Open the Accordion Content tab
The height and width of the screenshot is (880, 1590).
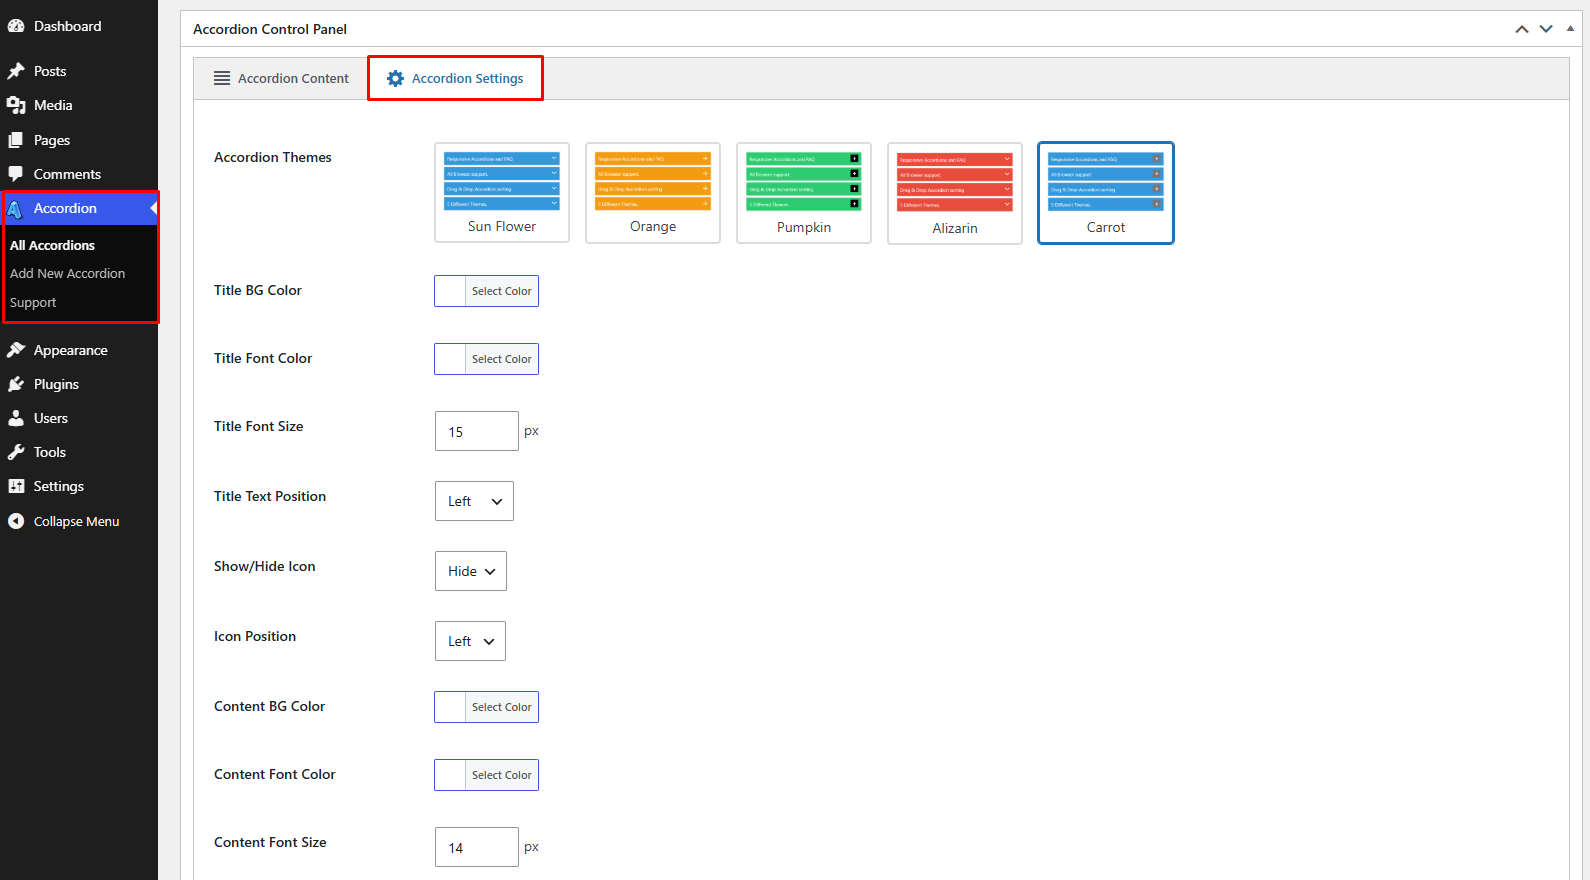(x=281, y=78)
